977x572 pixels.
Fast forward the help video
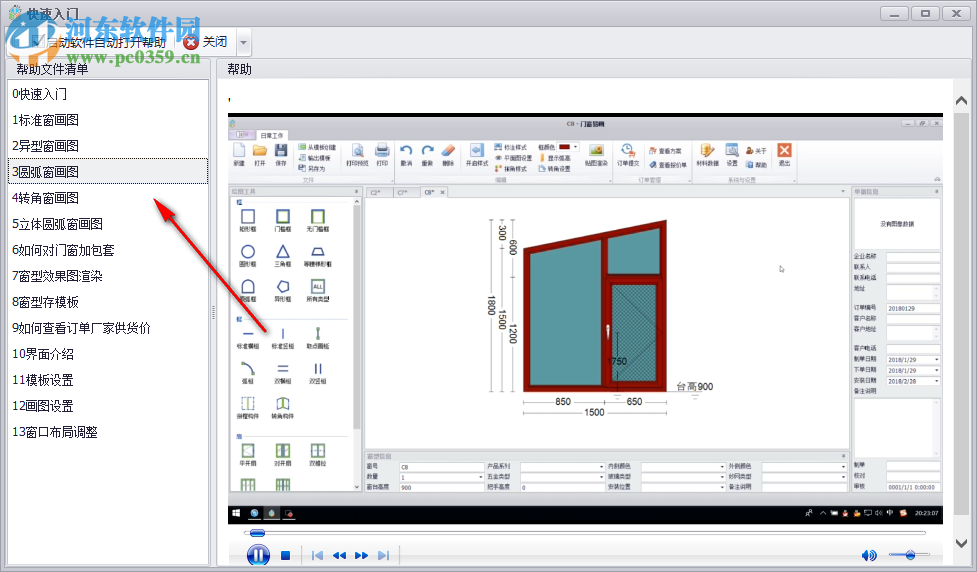(x=361, y=555)
